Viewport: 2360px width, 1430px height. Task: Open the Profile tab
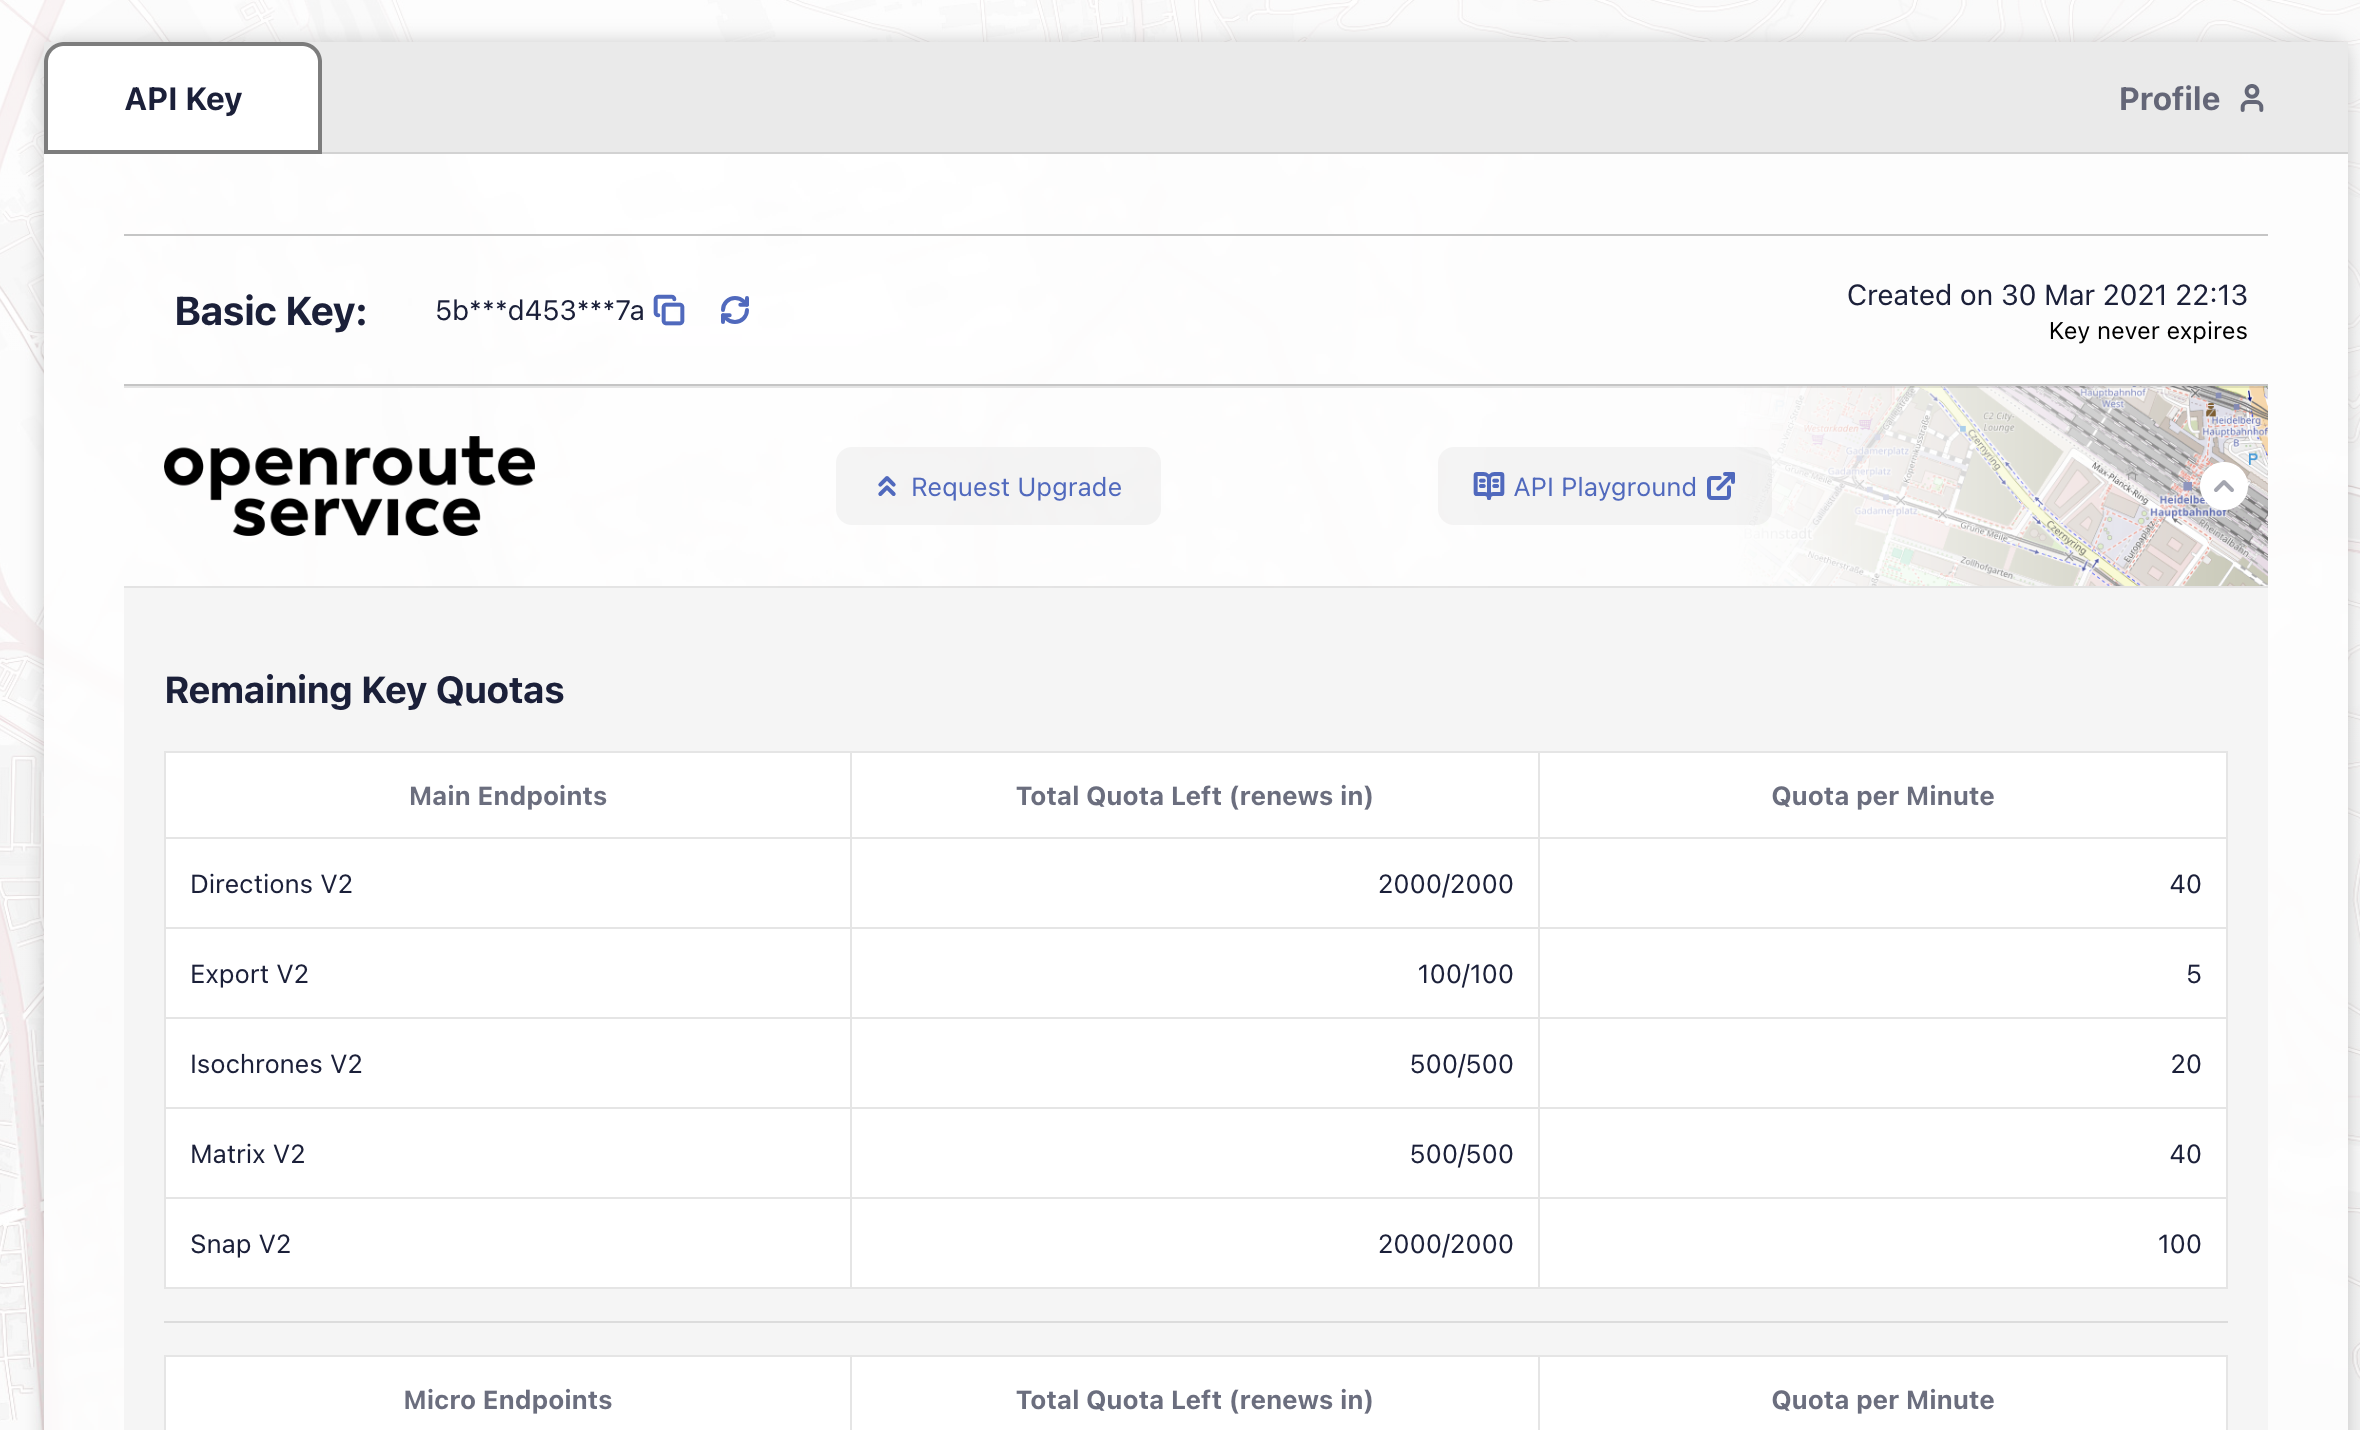pyautogui.click(x=2191, y=98)
